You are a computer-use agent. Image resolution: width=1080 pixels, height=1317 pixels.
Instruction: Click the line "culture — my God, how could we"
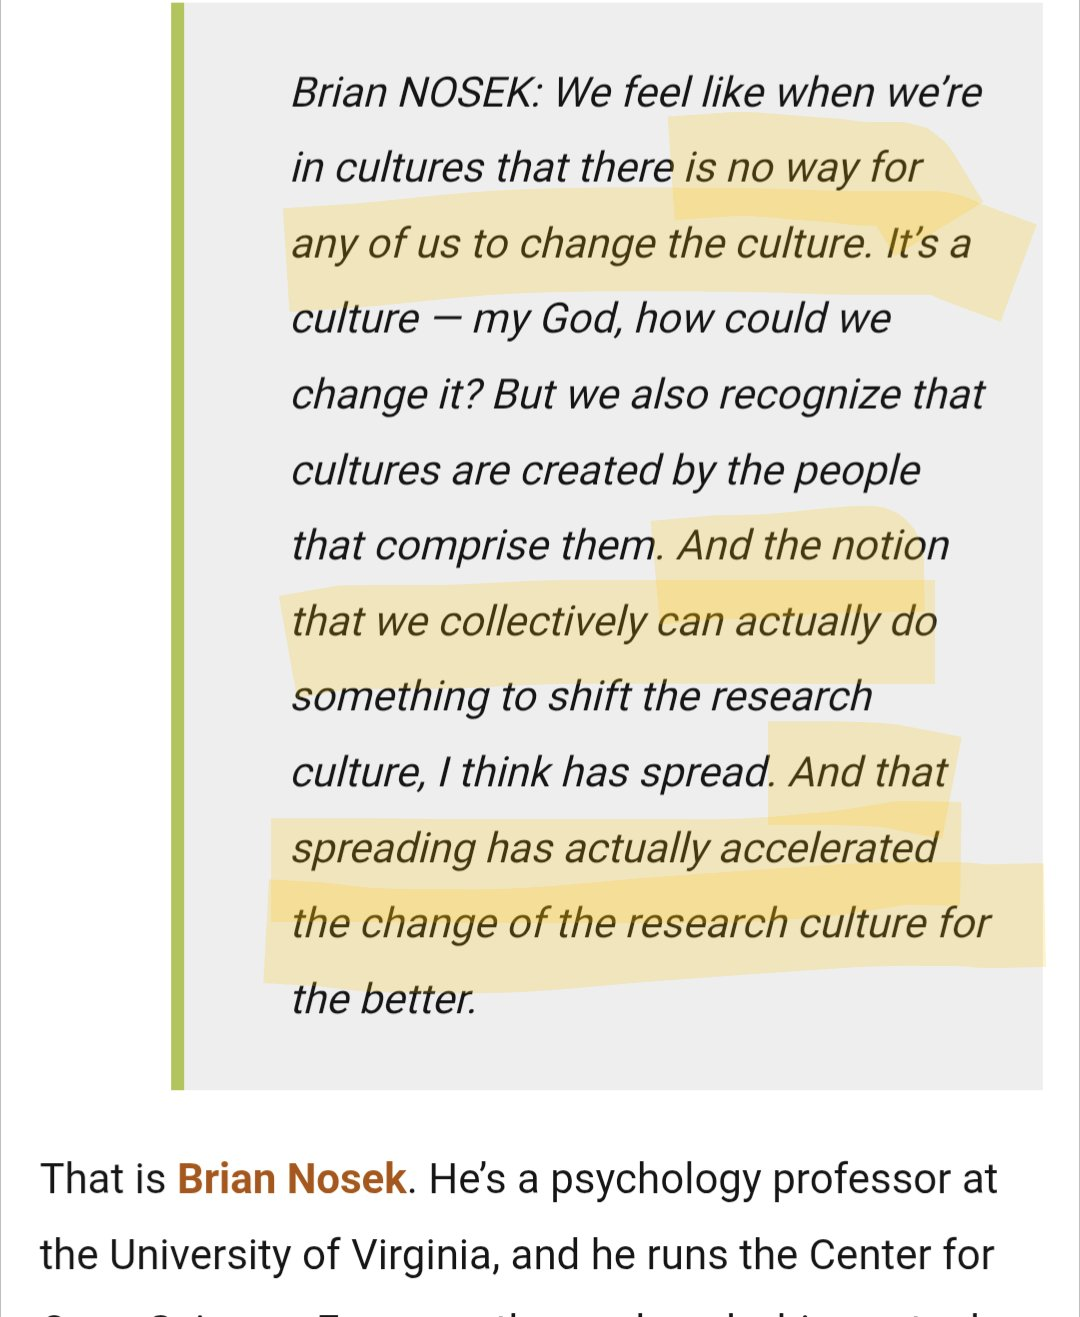pos(591,319)
